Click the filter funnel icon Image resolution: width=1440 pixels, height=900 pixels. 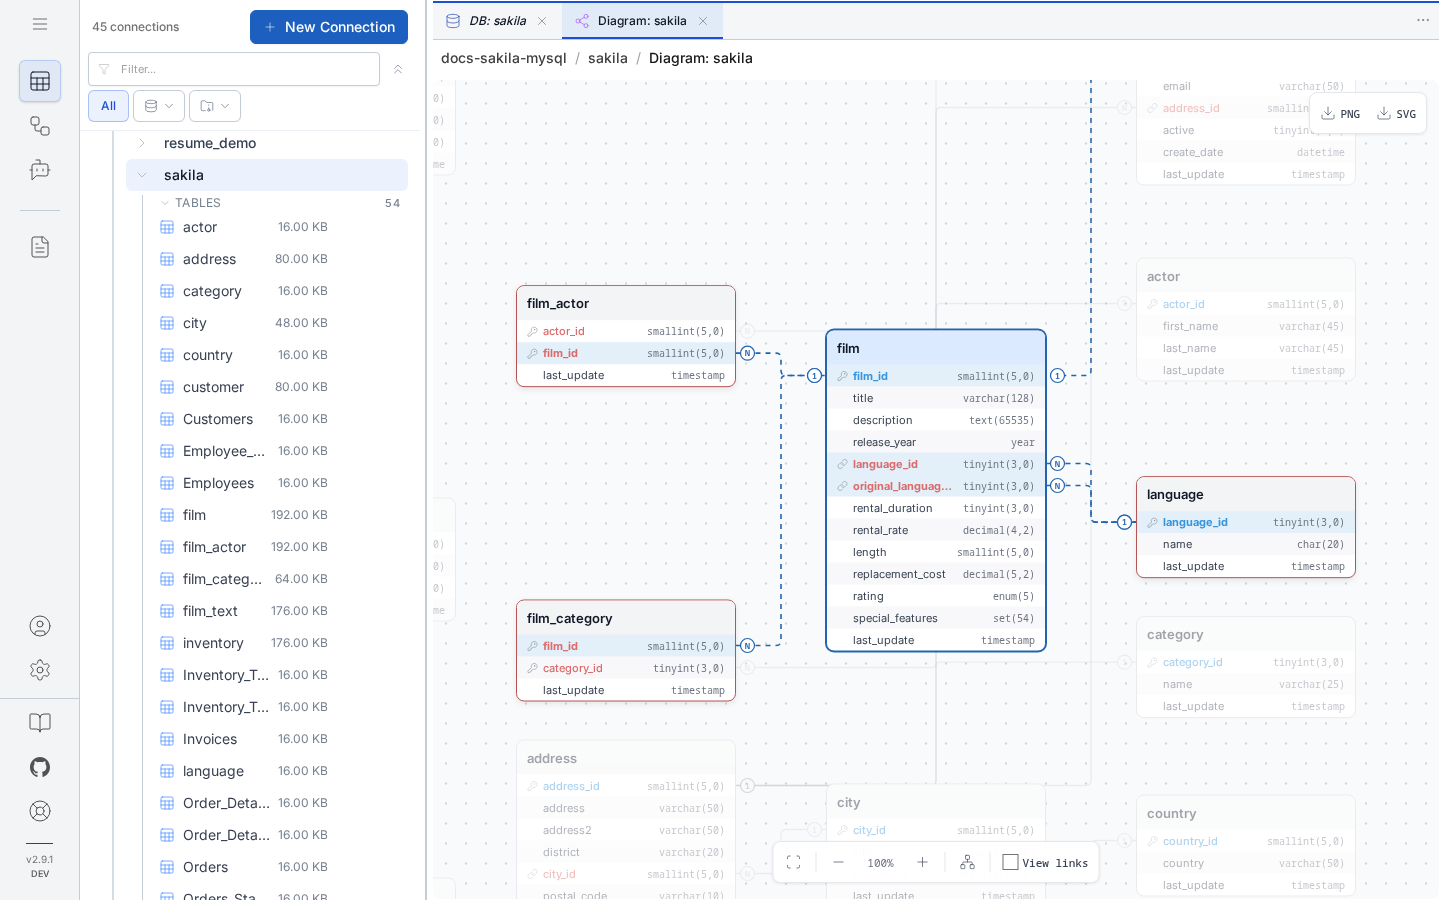point(104,69)
